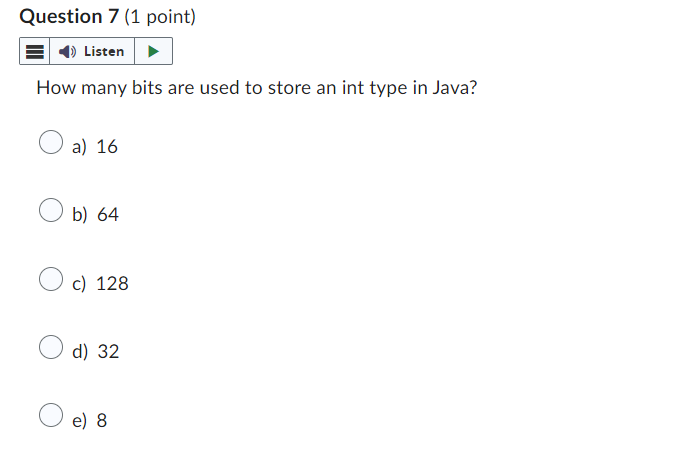This screenshot has height=463, width=673.
Task: Click the answer text 64
Action: pyautogui.click(x=108, y=215)
